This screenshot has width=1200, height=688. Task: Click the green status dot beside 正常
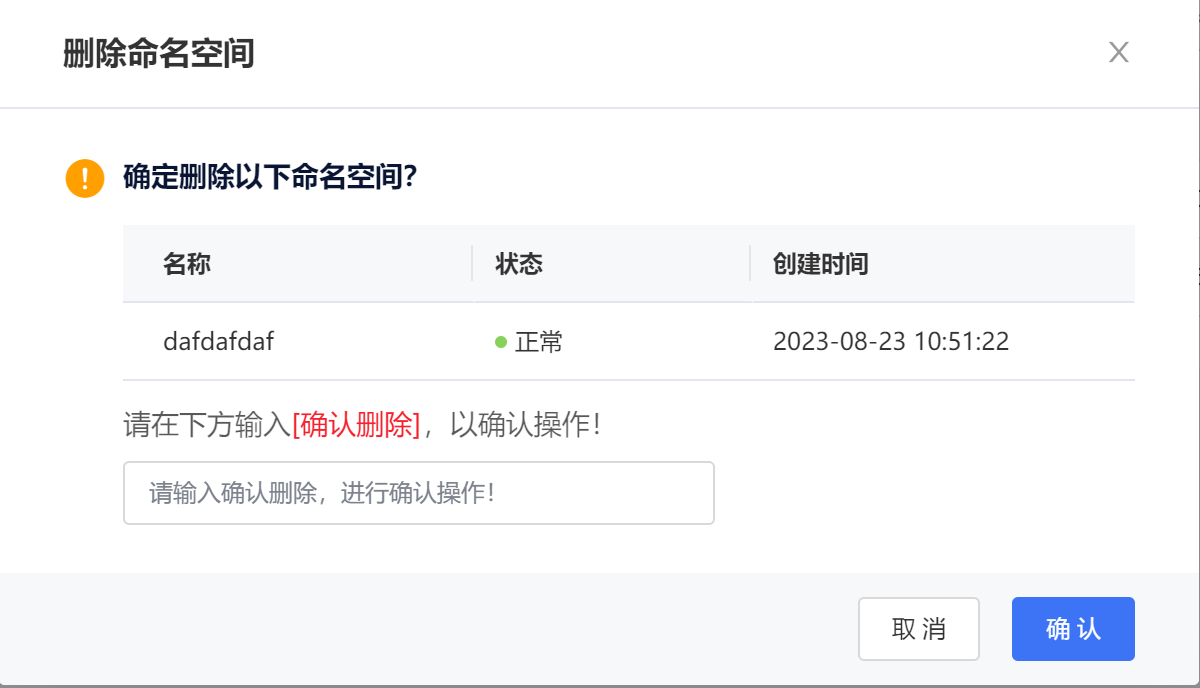502,342
